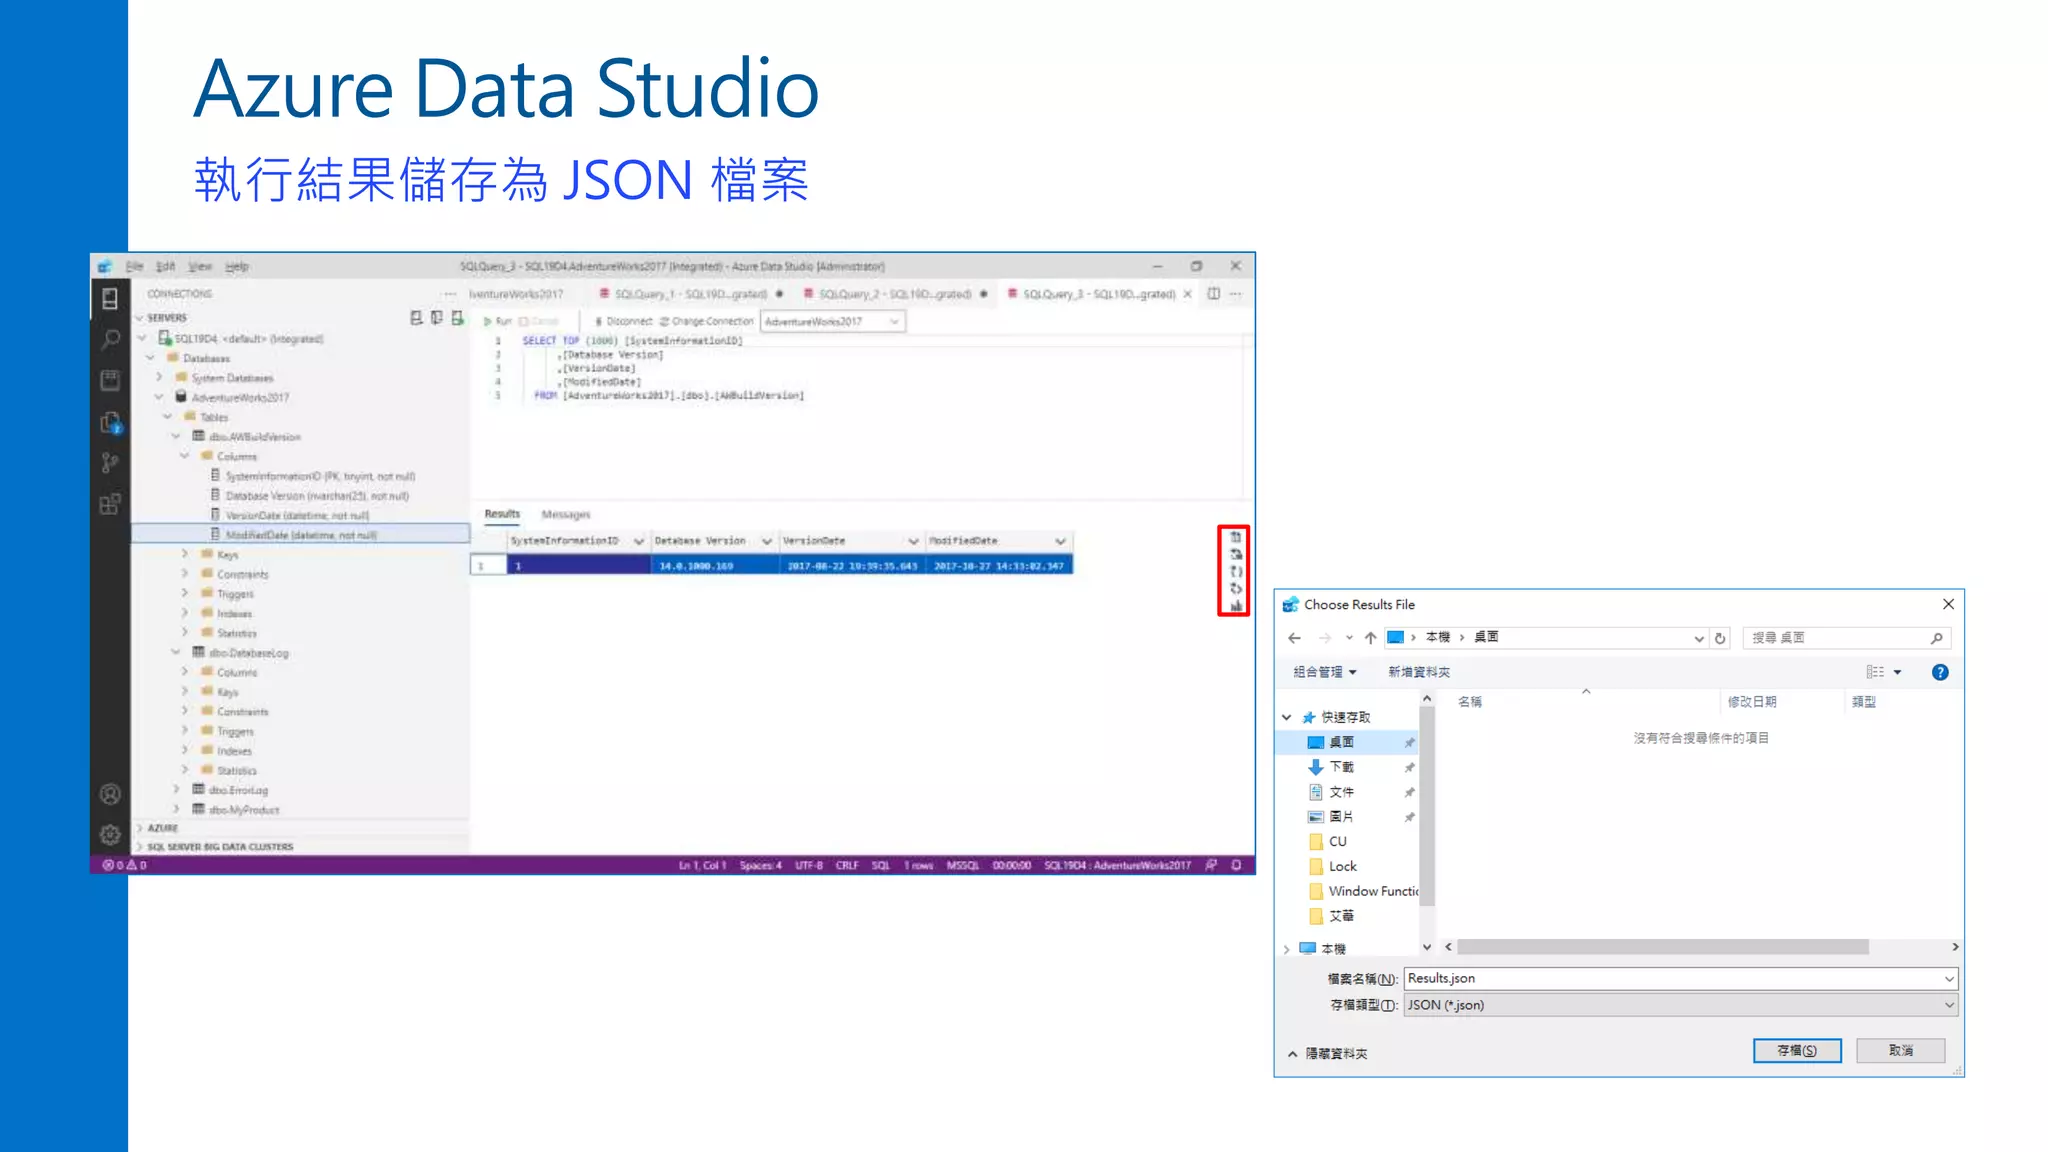Click the Chart viewer result icon
This screenshot has height=1152, width=2048.
(x=1236, y=605)
